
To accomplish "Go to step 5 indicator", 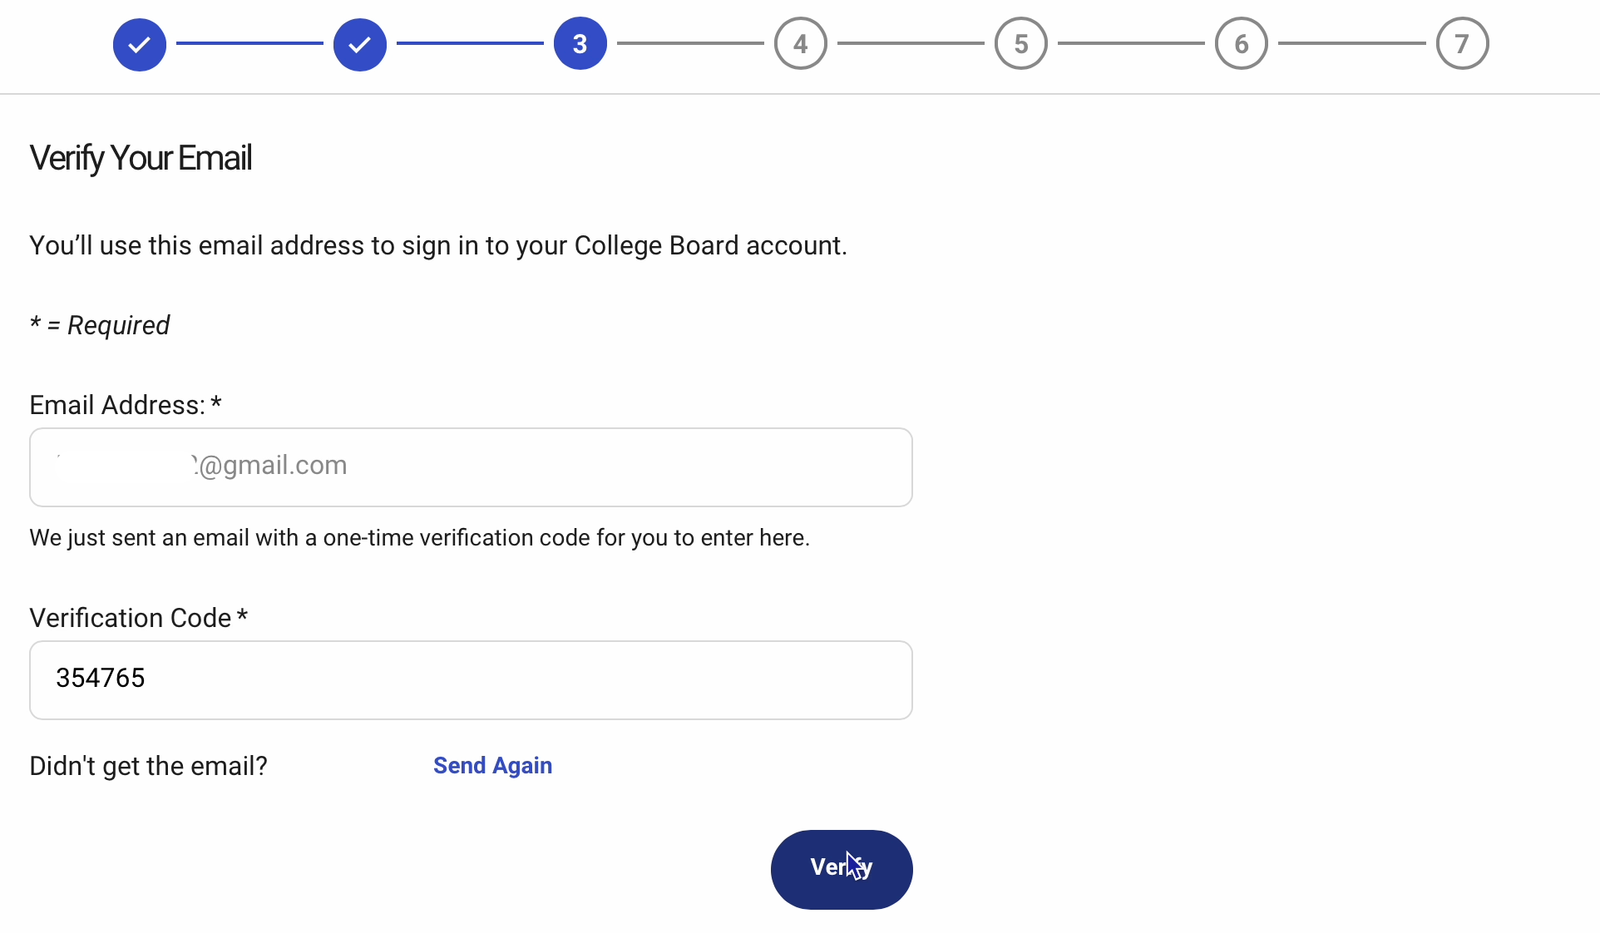I will (x=1021, y=44).
